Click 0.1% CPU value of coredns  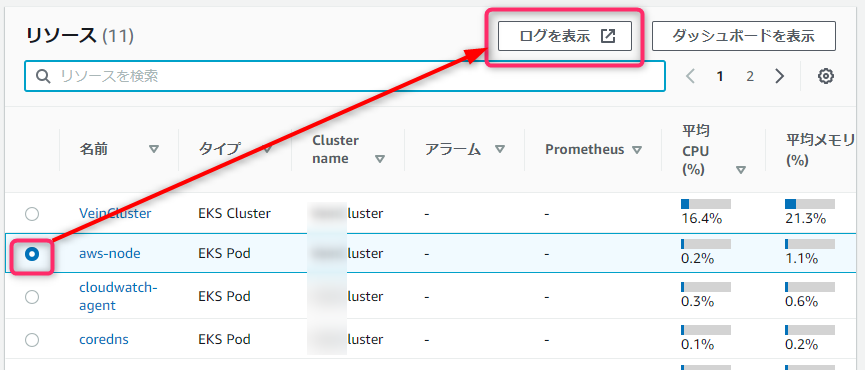click(698, 344)
